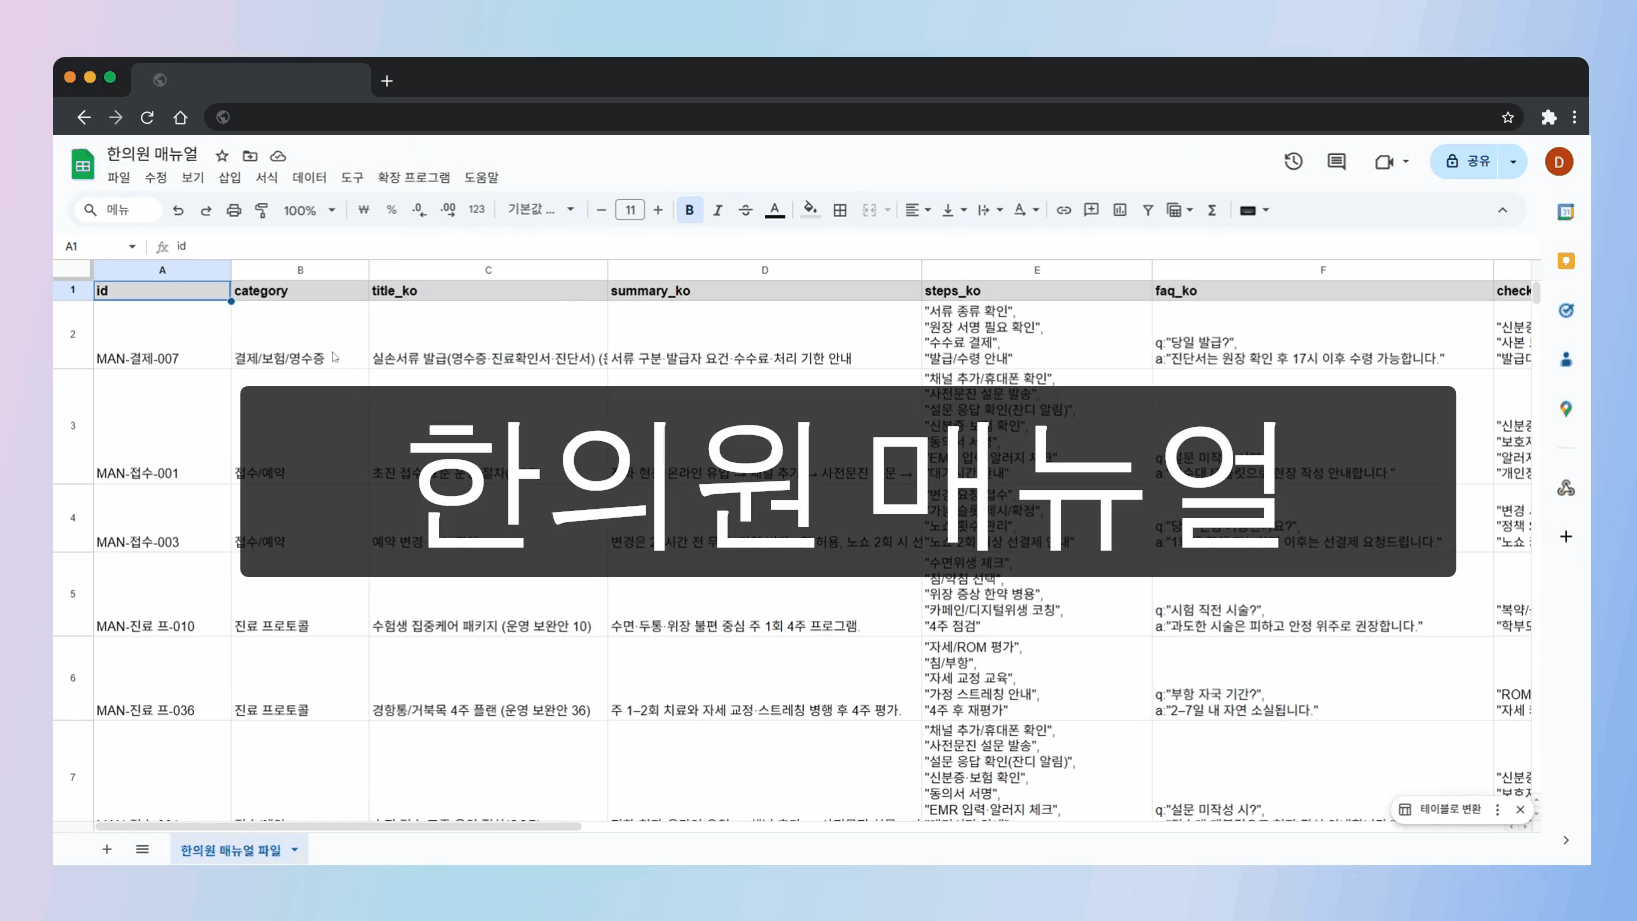Open the zoom 100% dropdown
This screenshot has width=1637, height=921.
(x=309, y=210)
